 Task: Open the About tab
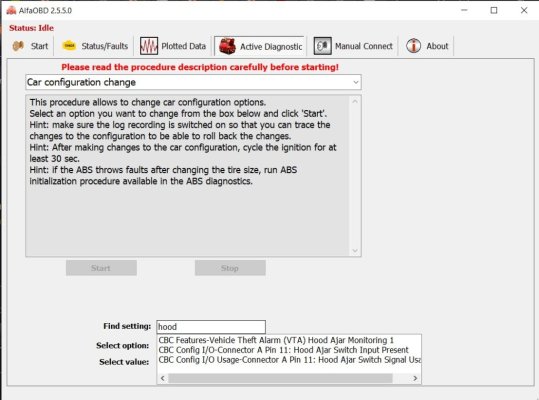[427, 46]
